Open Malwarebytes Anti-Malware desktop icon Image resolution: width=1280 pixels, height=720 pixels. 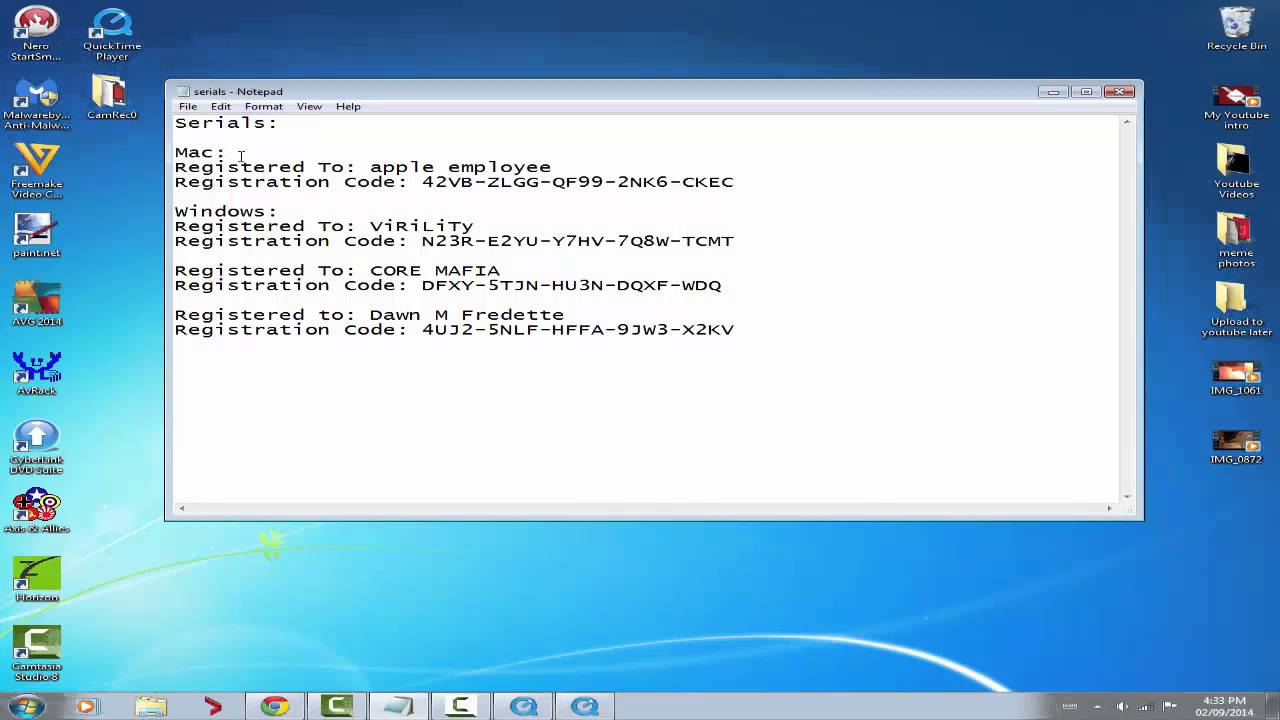tap(36, 104)
